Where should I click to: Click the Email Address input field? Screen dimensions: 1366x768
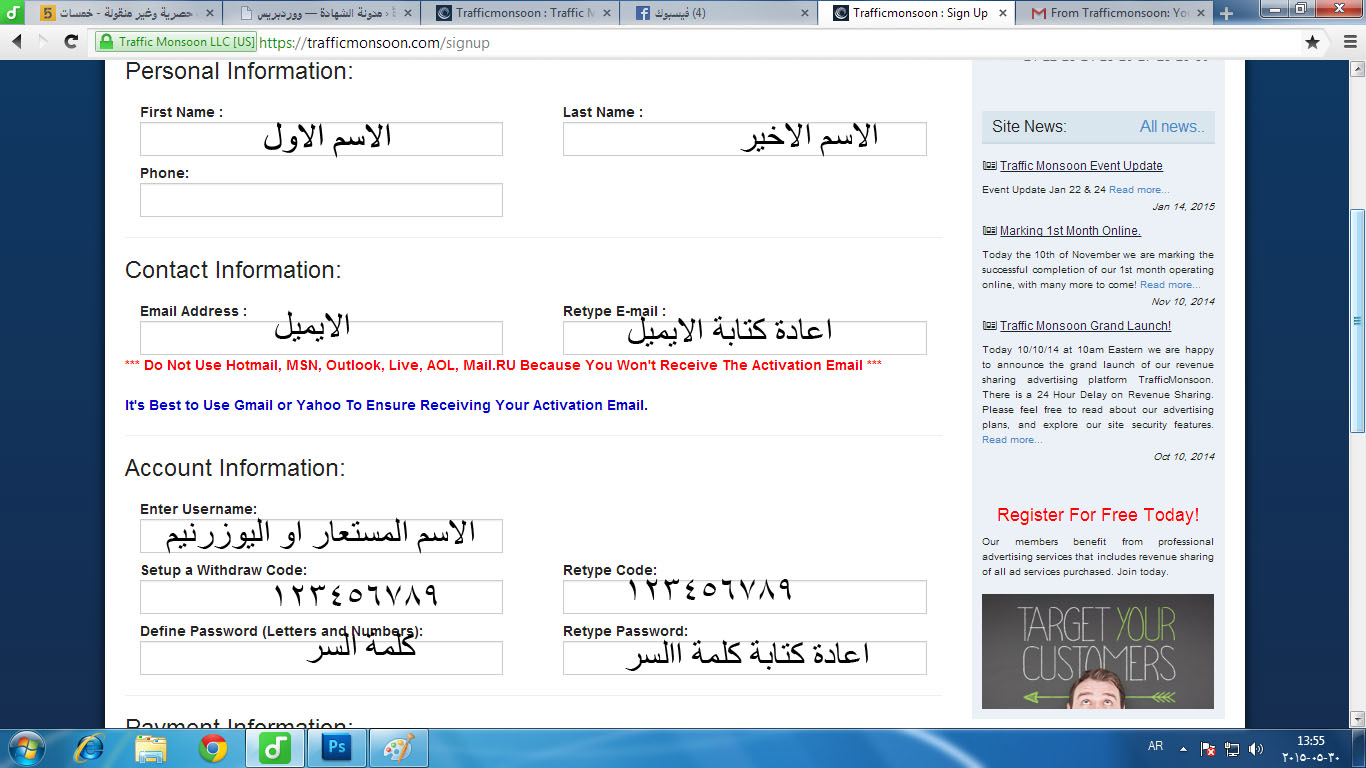click(321, 338)
